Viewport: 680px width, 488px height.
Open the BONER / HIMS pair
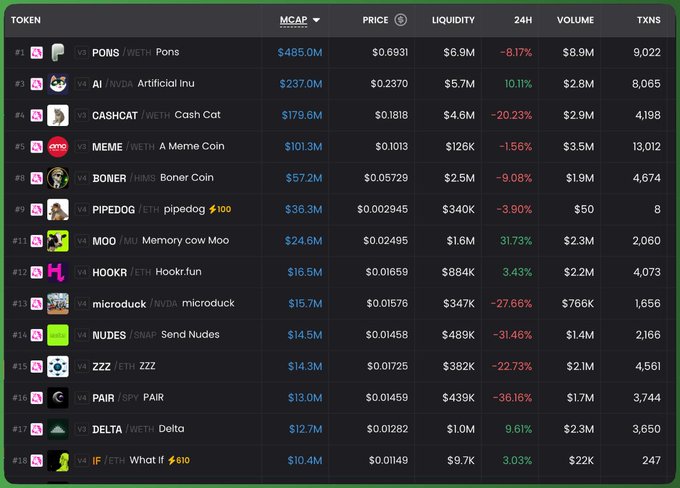(153, 178)
